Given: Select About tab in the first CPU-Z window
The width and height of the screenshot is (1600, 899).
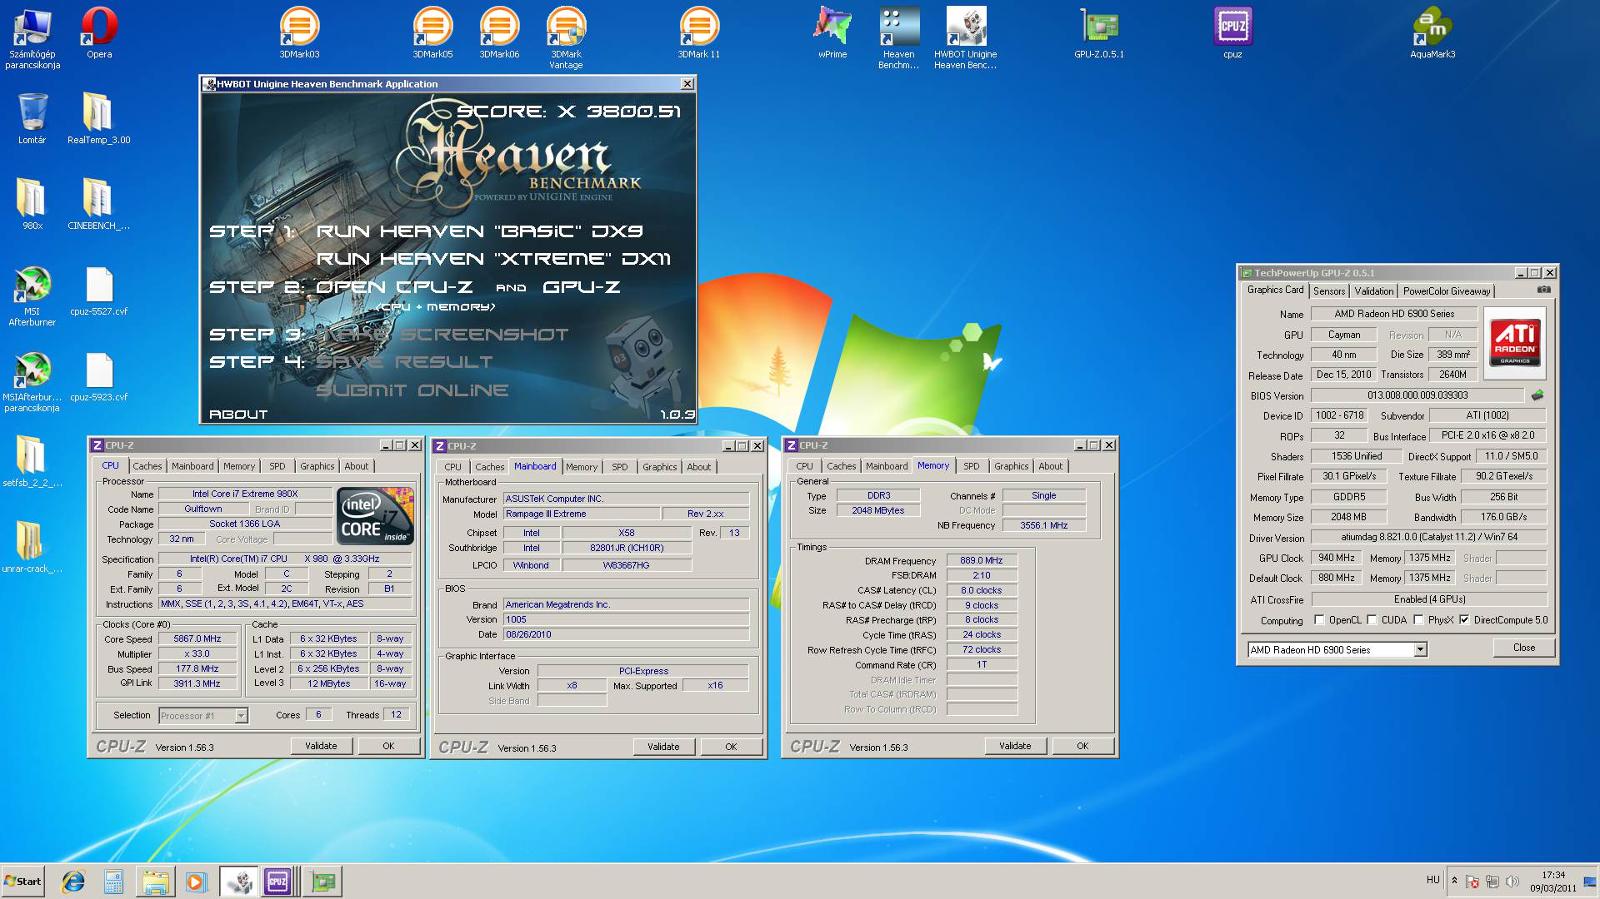Looking at the screenshot, I should pyautogui.click(x=356, y=466).
